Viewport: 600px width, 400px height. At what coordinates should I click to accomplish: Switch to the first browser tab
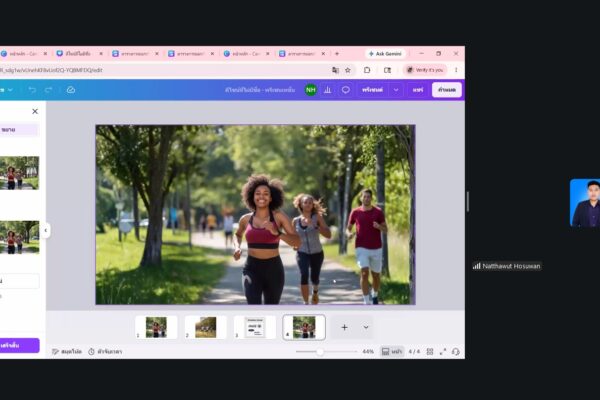coord(24,54)
